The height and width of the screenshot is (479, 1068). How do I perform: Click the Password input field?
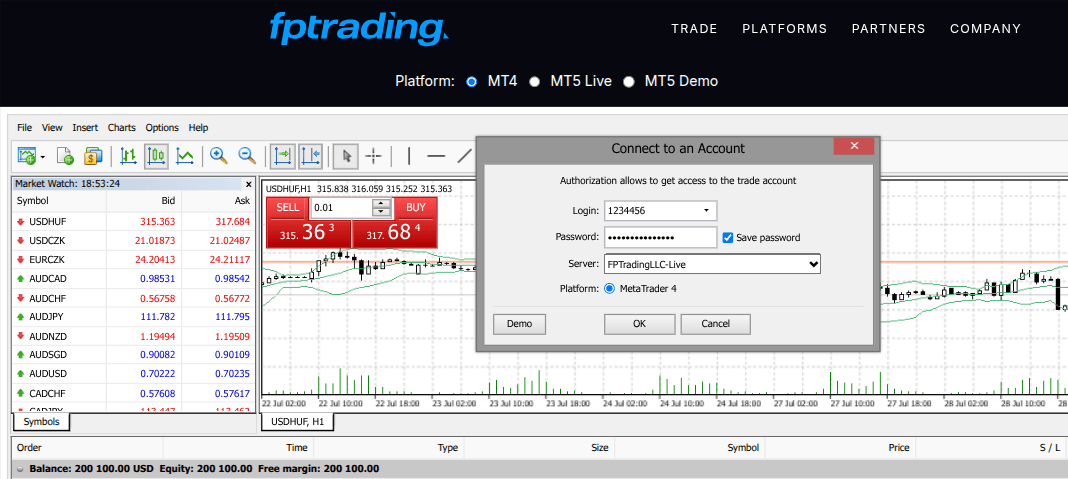click(x=661, y=237)
